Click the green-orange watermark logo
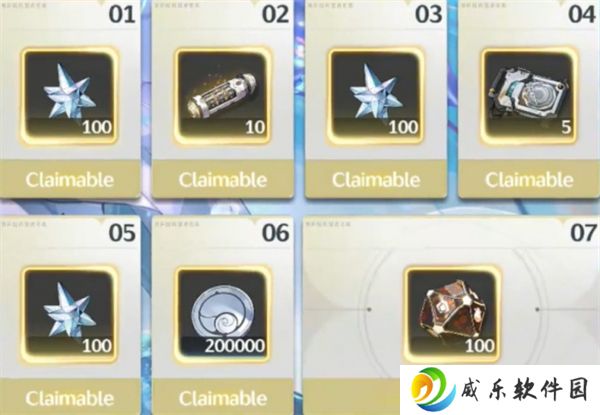600x415 pixels. pos(433,390)
